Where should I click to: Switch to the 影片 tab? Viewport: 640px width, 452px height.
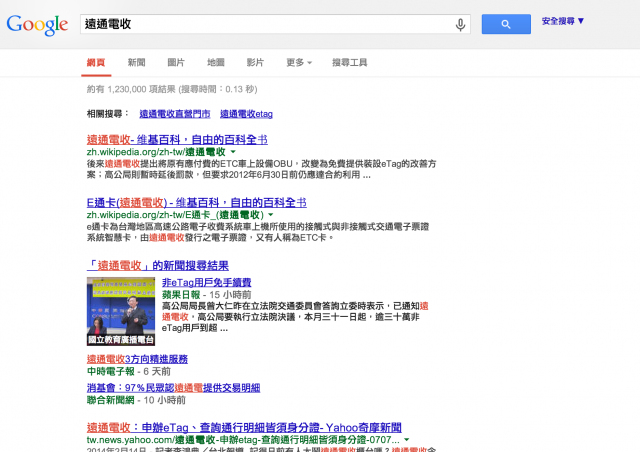pyautogui.click(x=255, y=62)
